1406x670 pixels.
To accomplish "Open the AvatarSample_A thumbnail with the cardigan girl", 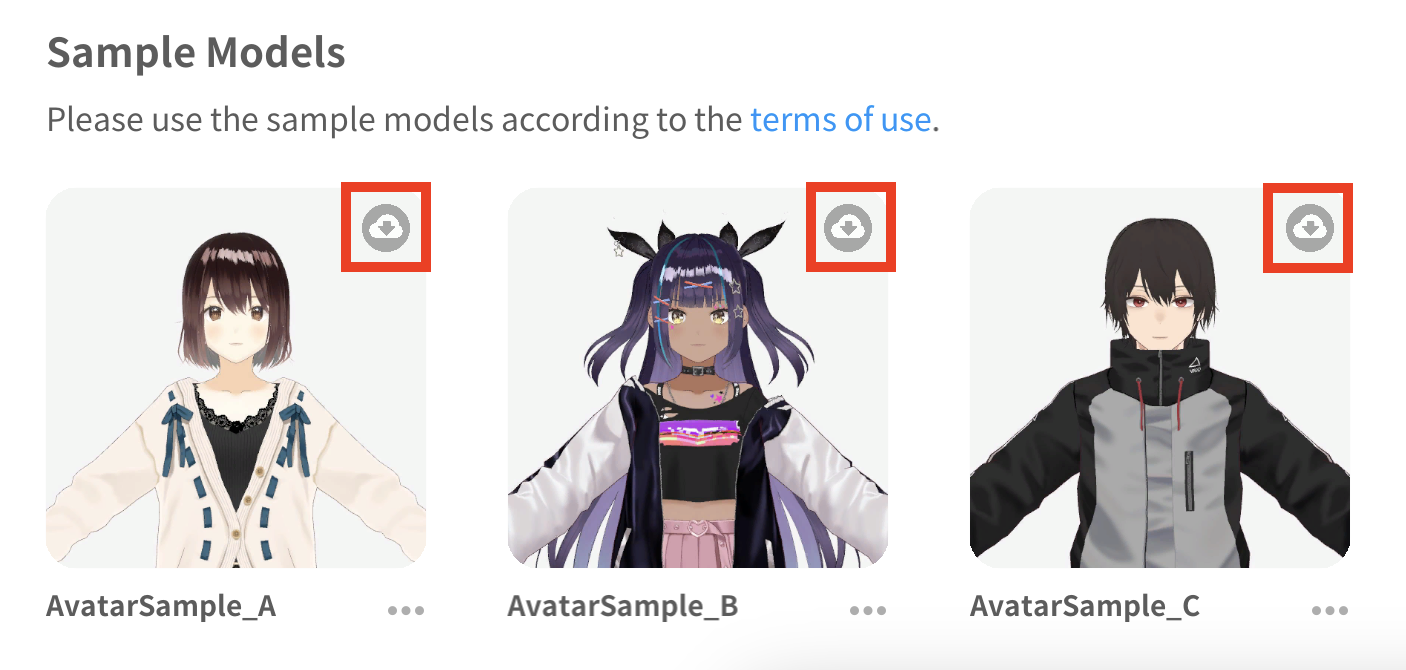I will pos(236,378).
